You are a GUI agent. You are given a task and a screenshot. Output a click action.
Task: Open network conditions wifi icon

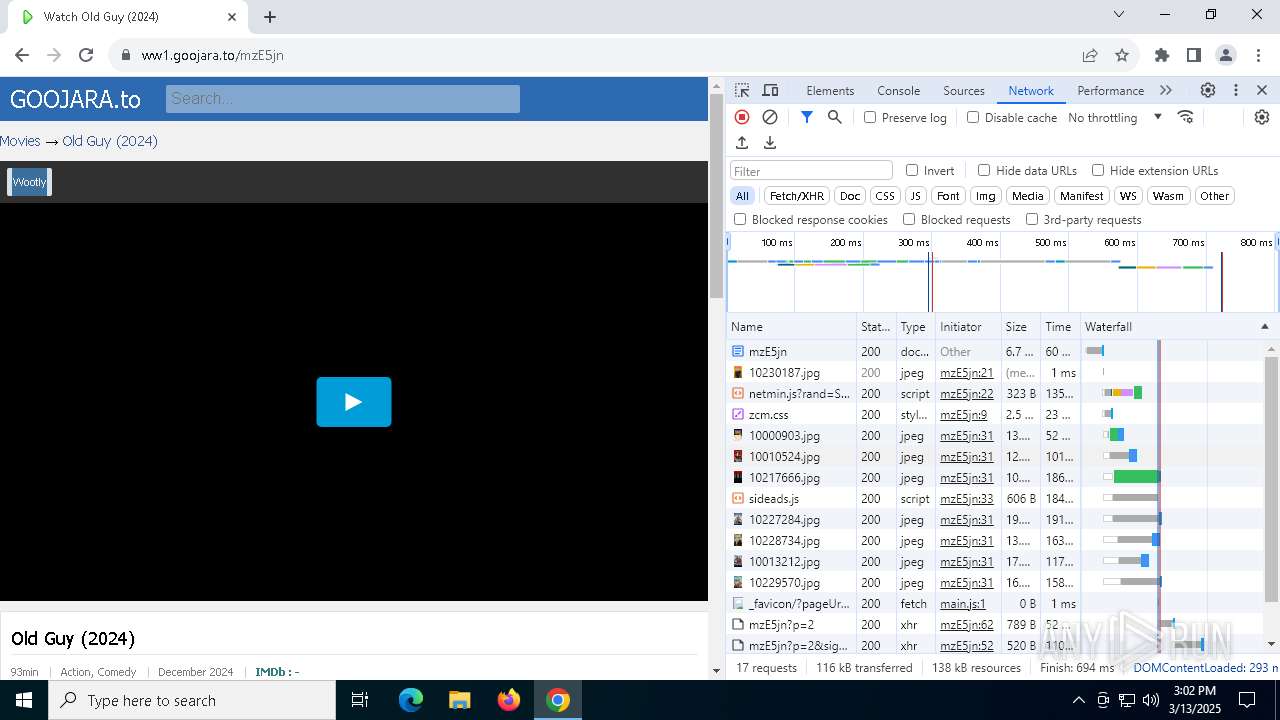[1186, 117]
